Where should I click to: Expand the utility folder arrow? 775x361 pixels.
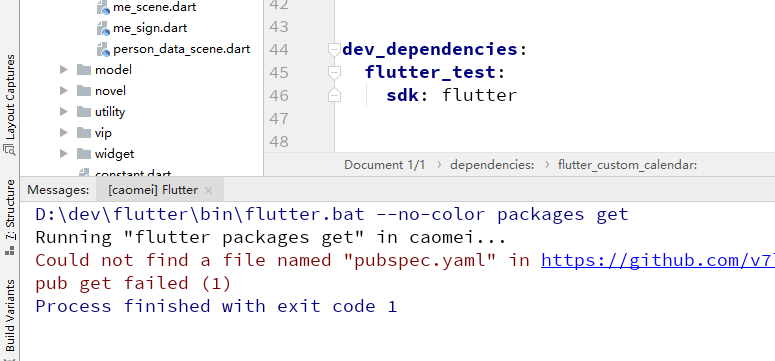63,112
